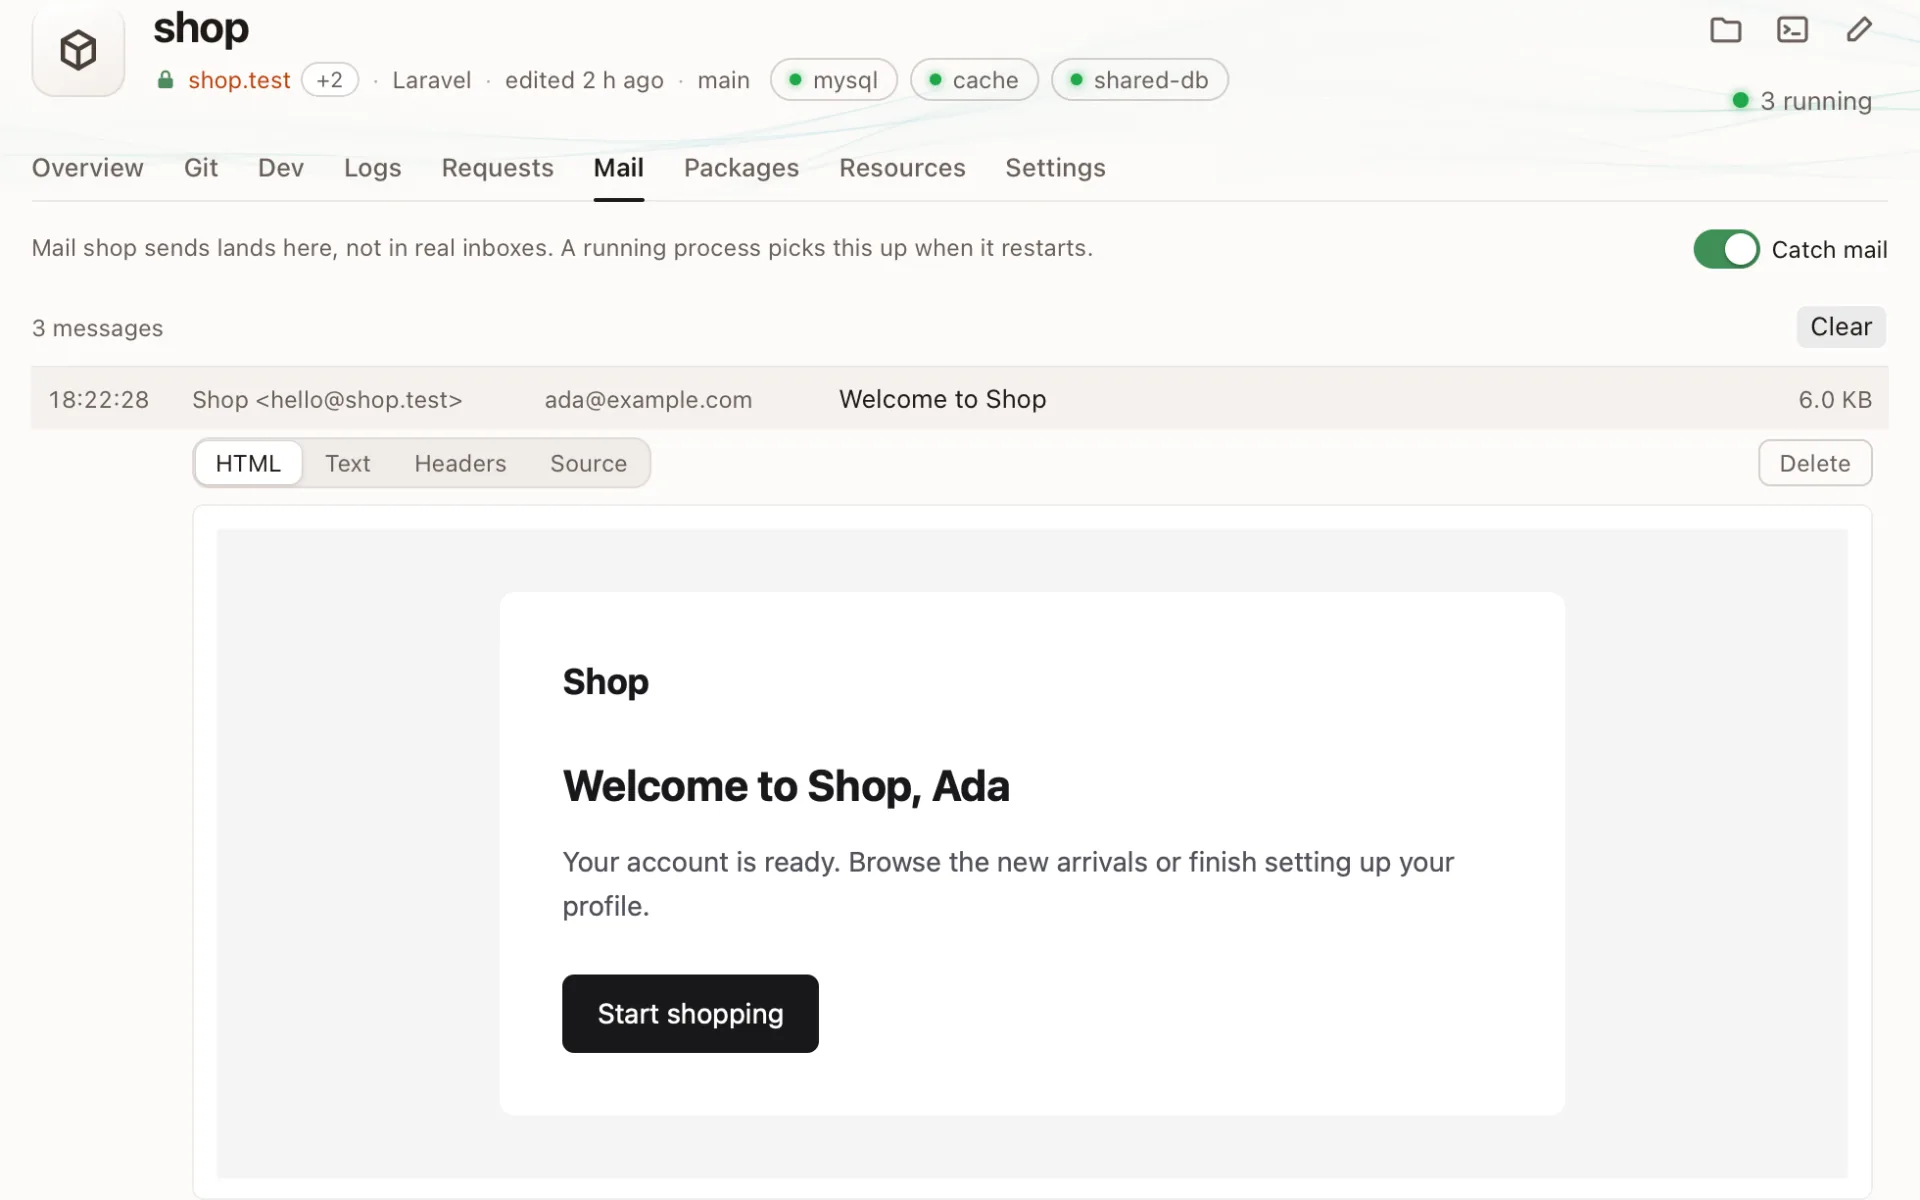This screenshot has width=1920, height=1200.
Task: Select the Welcome to Shop message row
Action: click(960, 399)
